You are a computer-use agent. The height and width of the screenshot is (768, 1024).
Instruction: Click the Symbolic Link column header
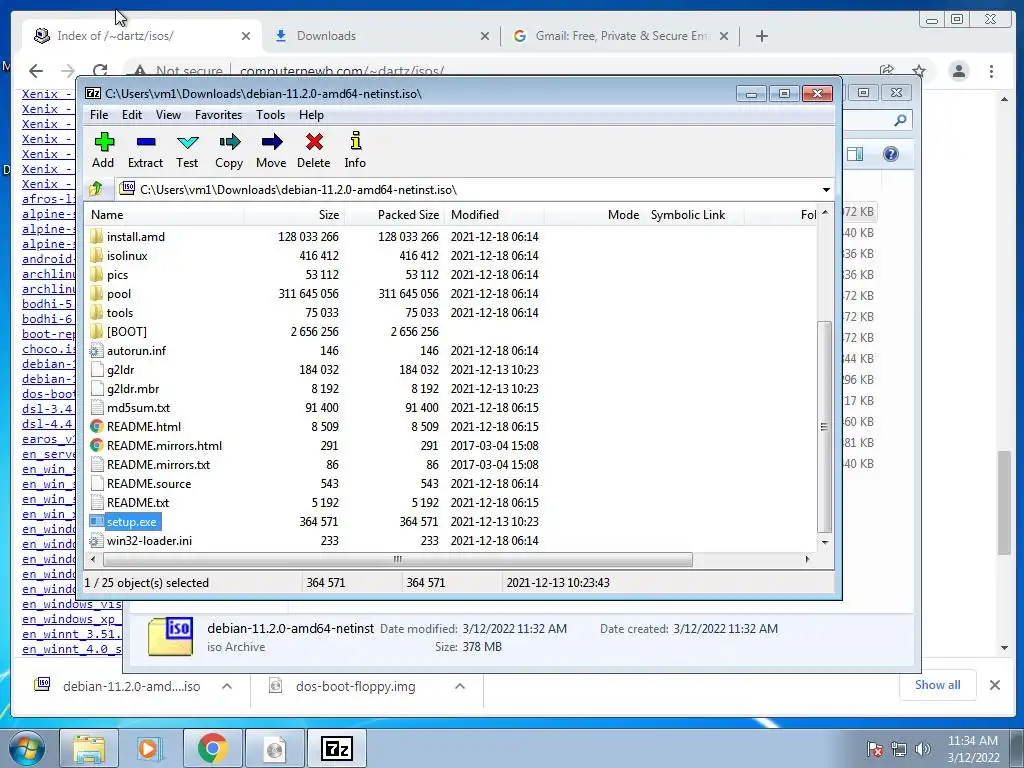(x=694, y=215)
